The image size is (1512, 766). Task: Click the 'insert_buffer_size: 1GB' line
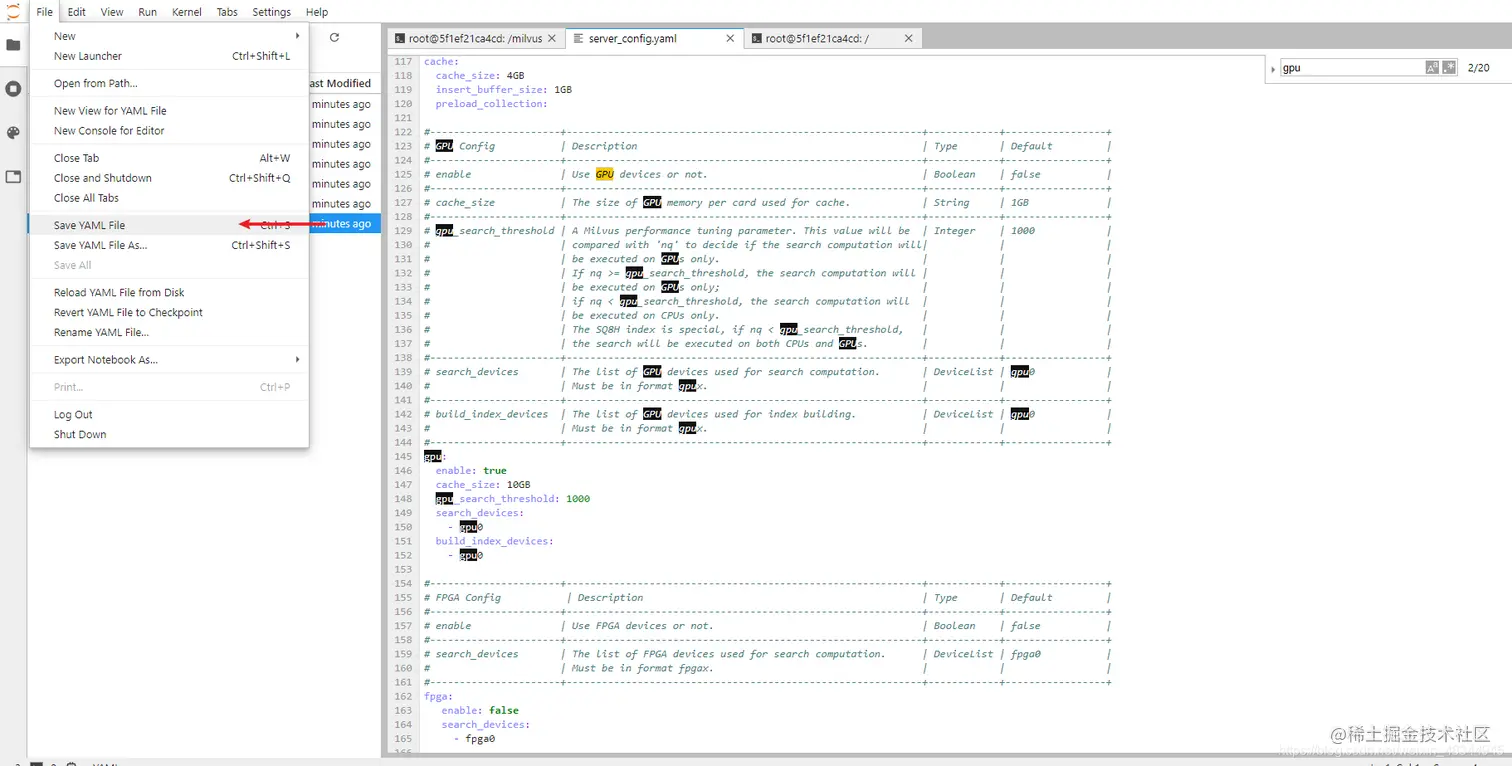(504, 90)
